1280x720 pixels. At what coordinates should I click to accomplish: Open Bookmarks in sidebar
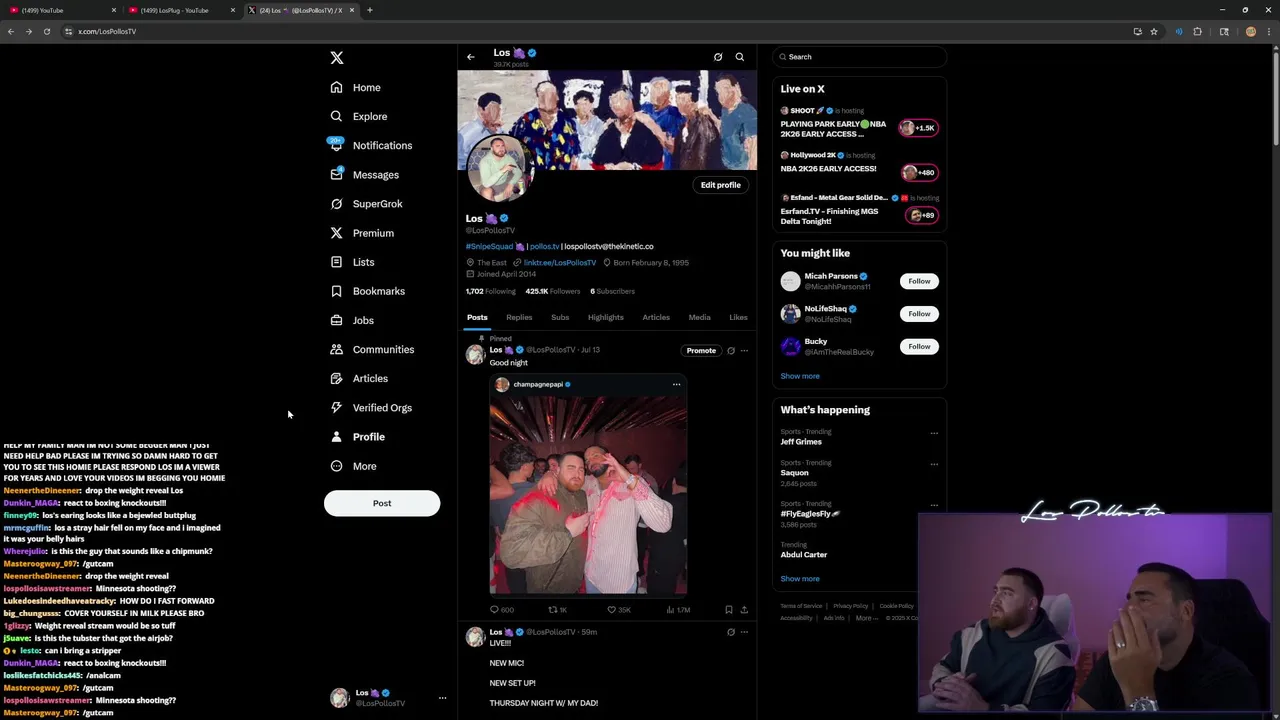367,291
